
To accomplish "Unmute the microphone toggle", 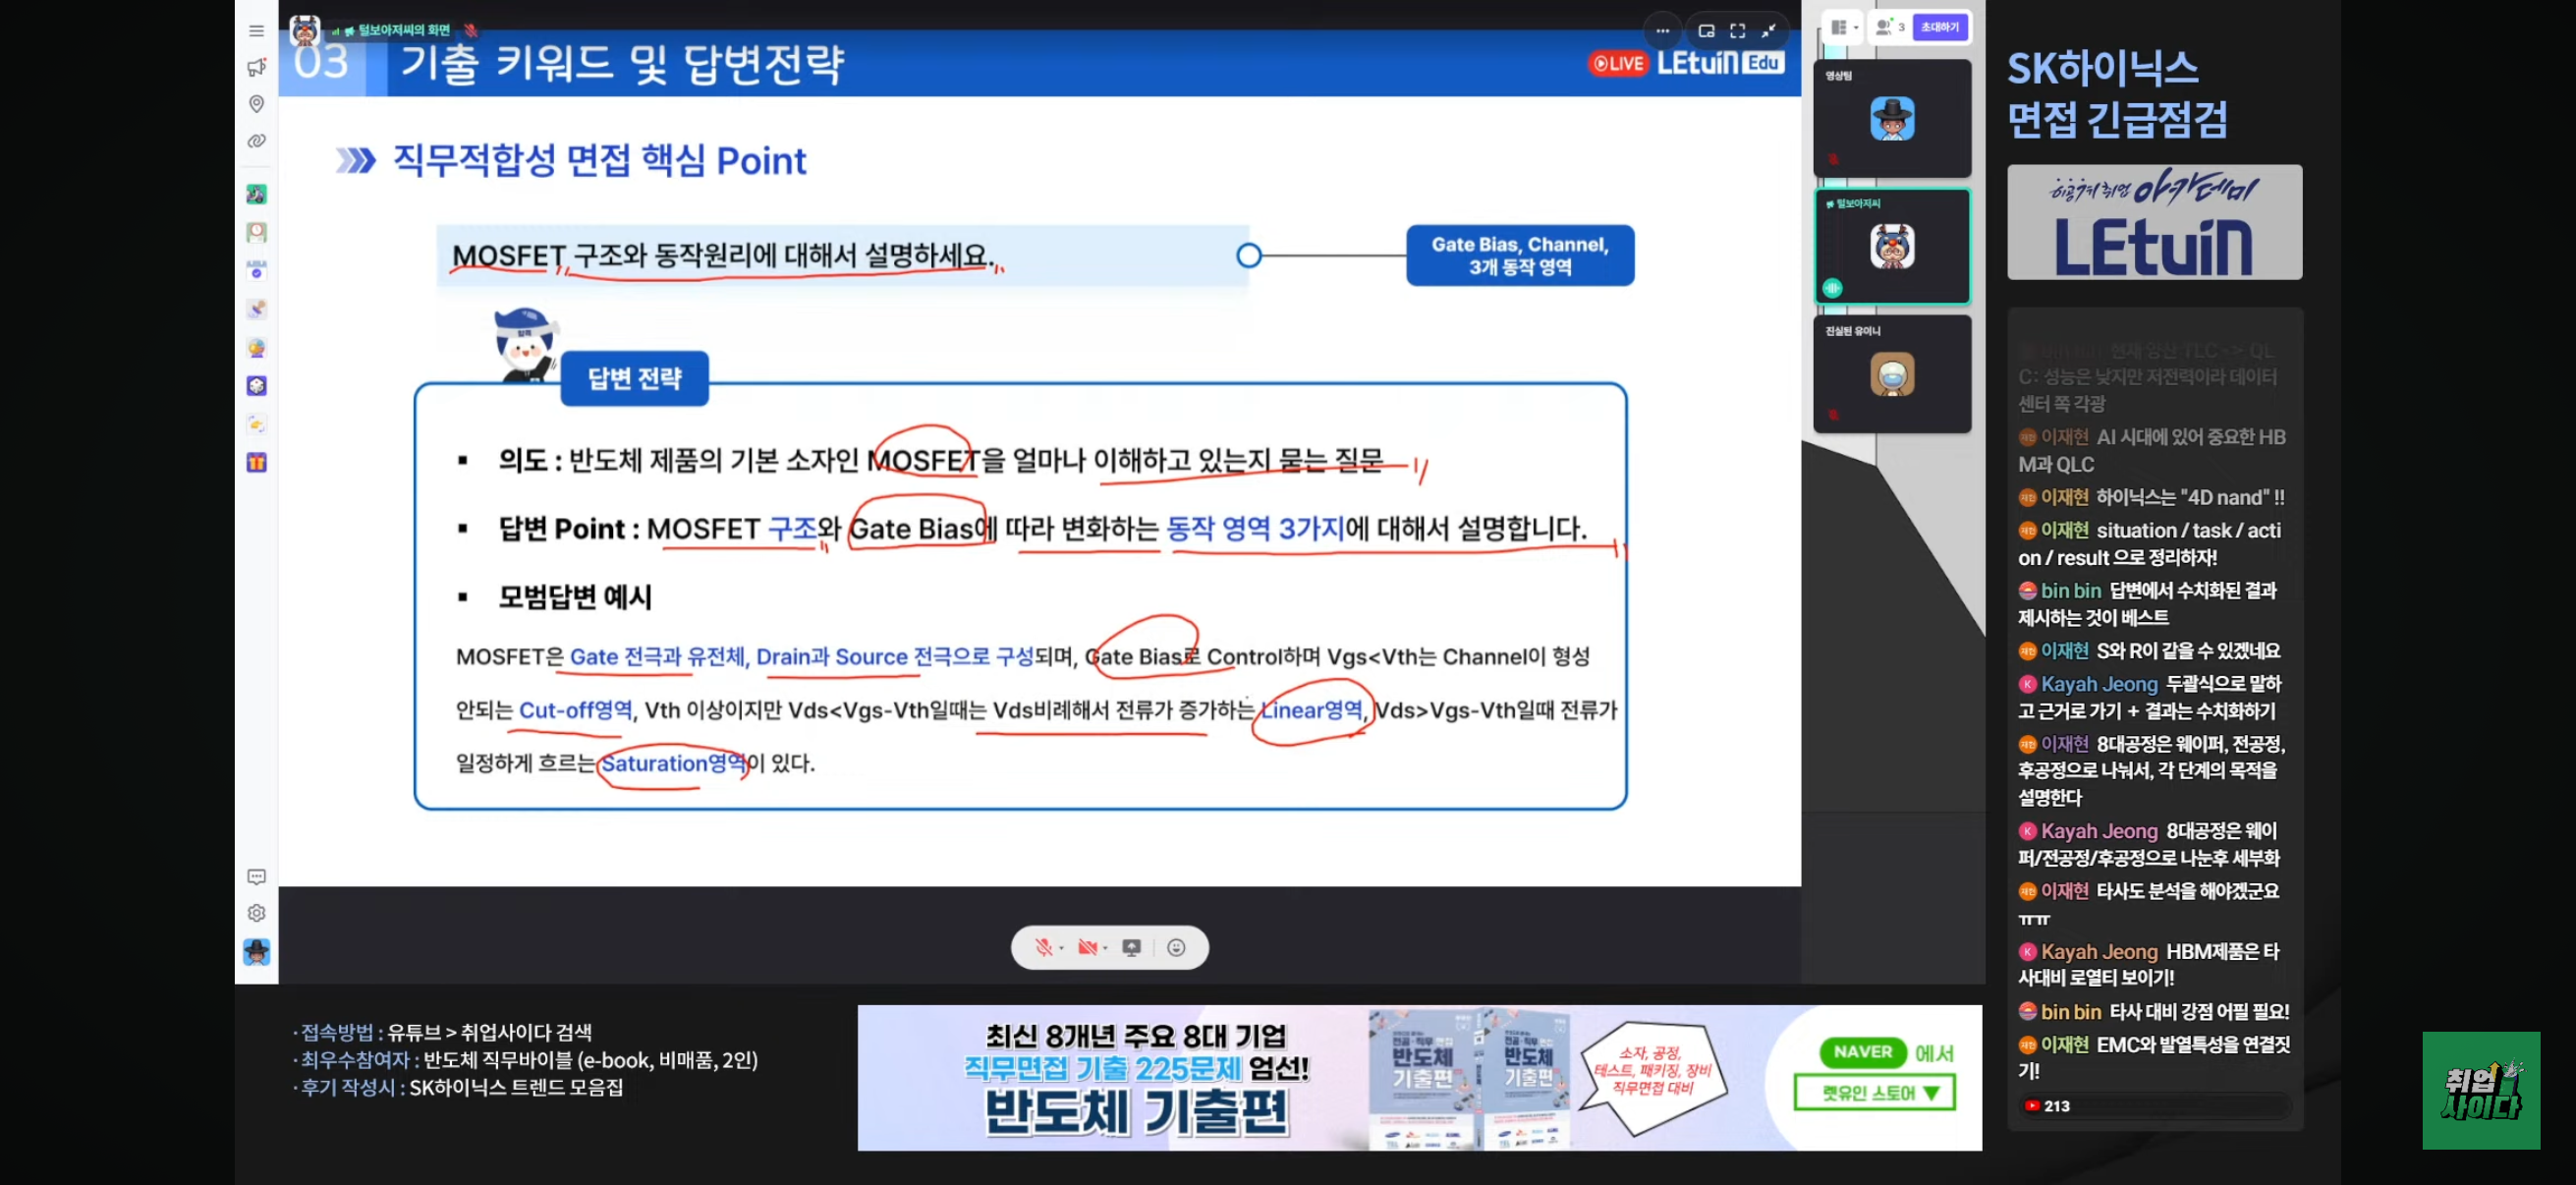I will click(x=1043, y=947).
